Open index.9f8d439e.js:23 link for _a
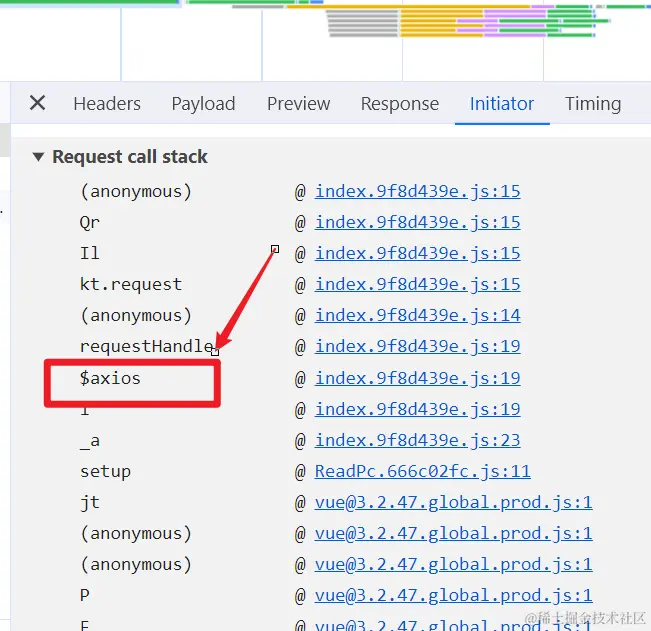Screen dimensions: 651x631 click(x=418, y=440)
